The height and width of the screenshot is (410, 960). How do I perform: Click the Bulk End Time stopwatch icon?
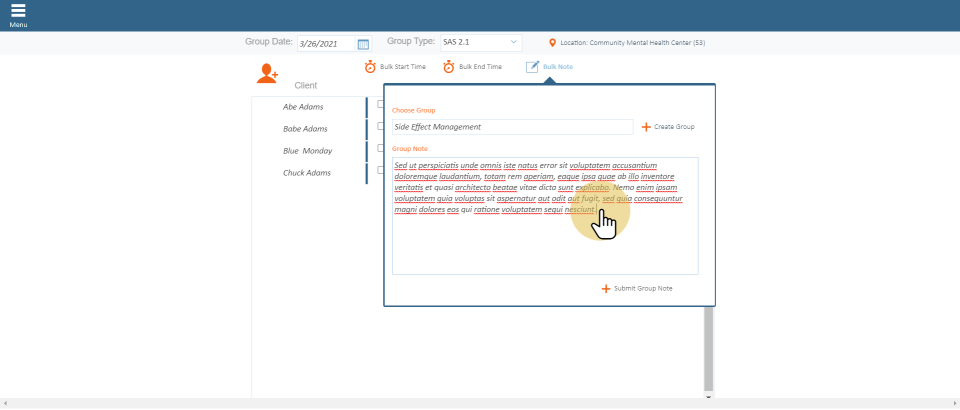pos(449,67)
